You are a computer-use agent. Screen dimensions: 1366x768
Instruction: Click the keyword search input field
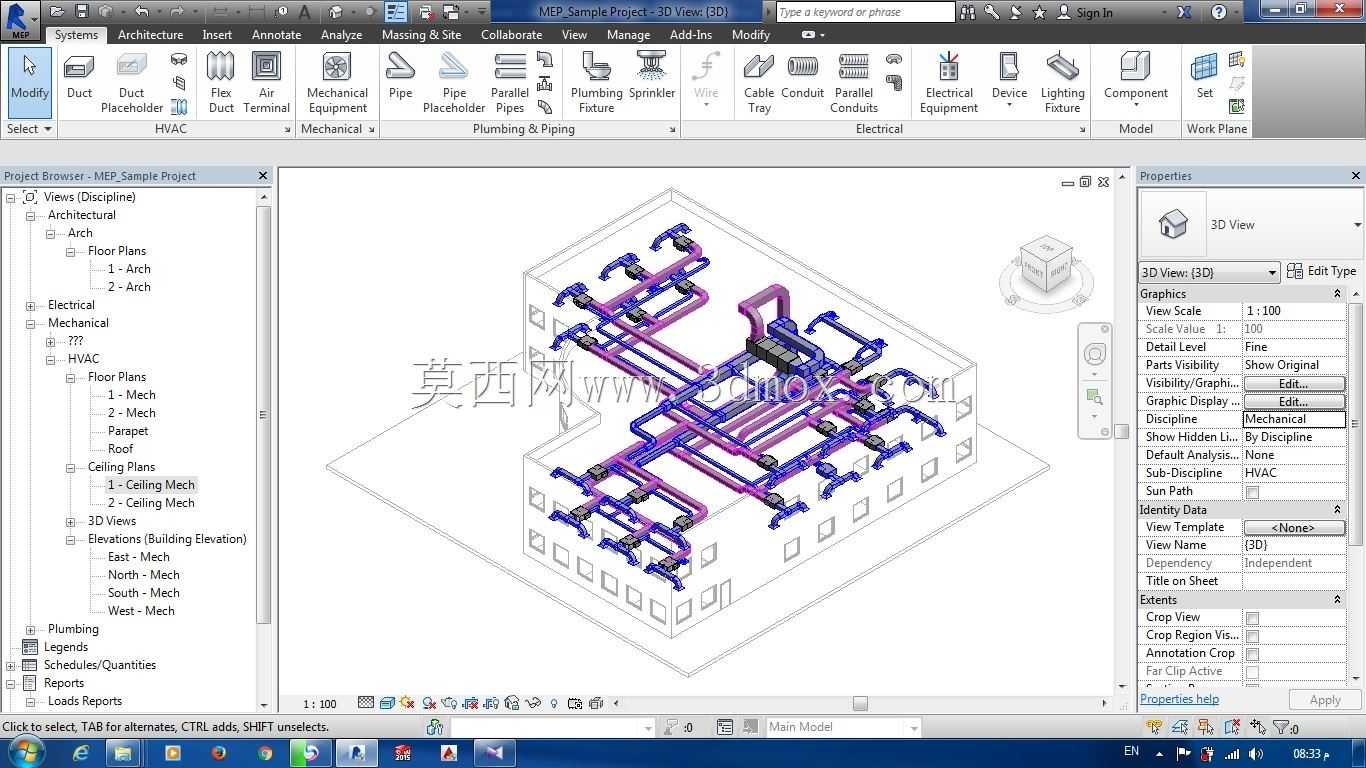(865, 12)
